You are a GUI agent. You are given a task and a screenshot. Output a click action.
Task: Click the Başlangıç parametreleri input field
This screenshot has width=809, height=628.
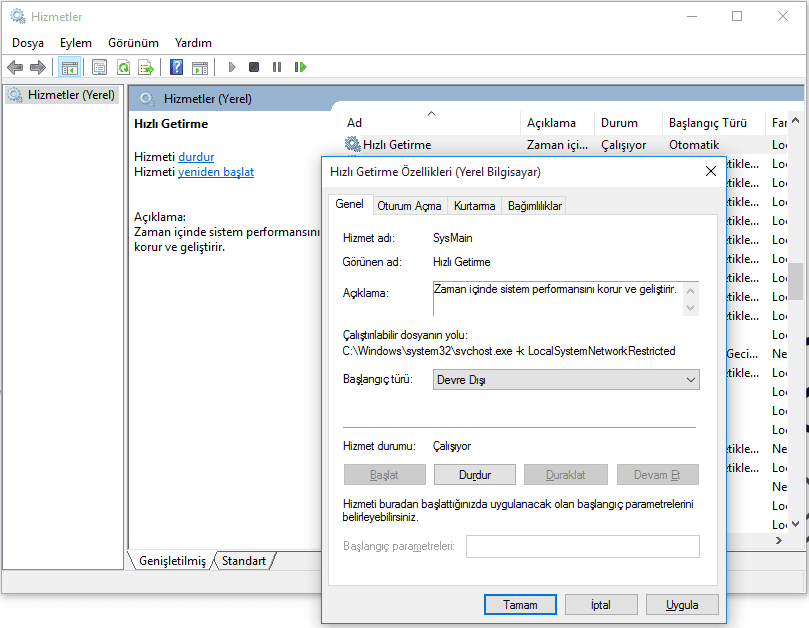583,546
